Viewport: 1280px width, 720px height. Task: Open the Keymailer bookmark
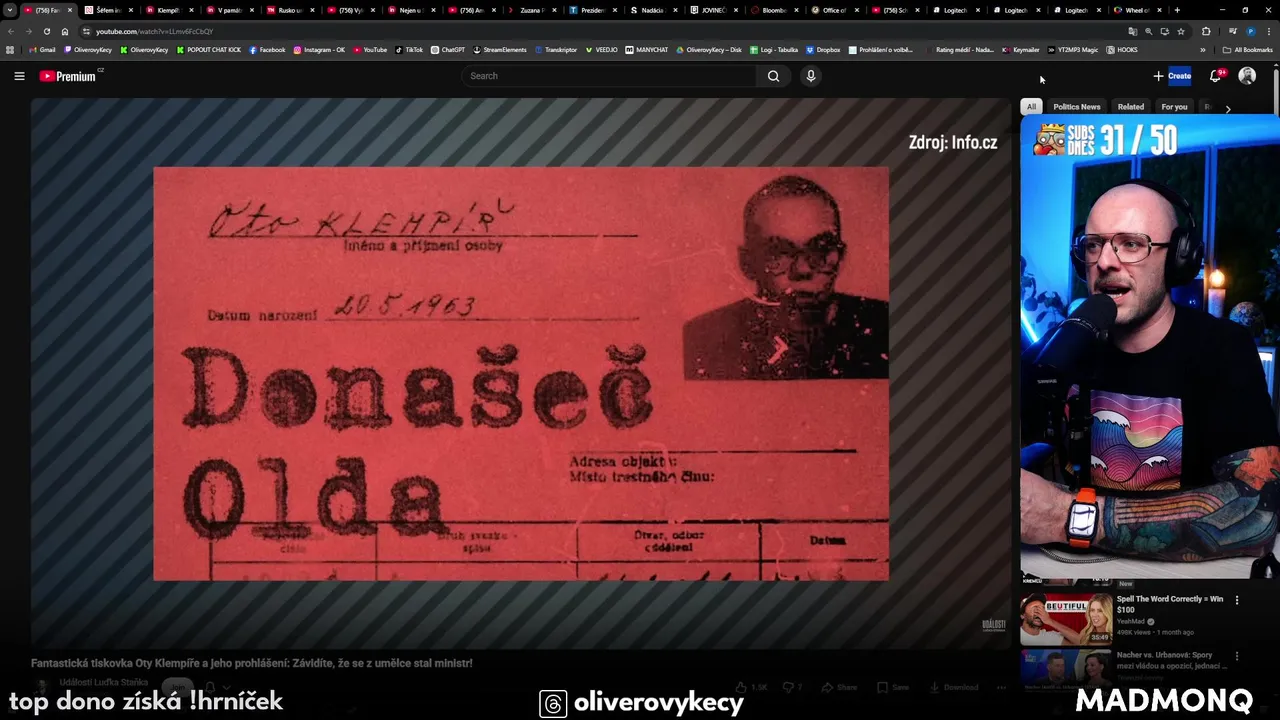tap(1020, 50)
